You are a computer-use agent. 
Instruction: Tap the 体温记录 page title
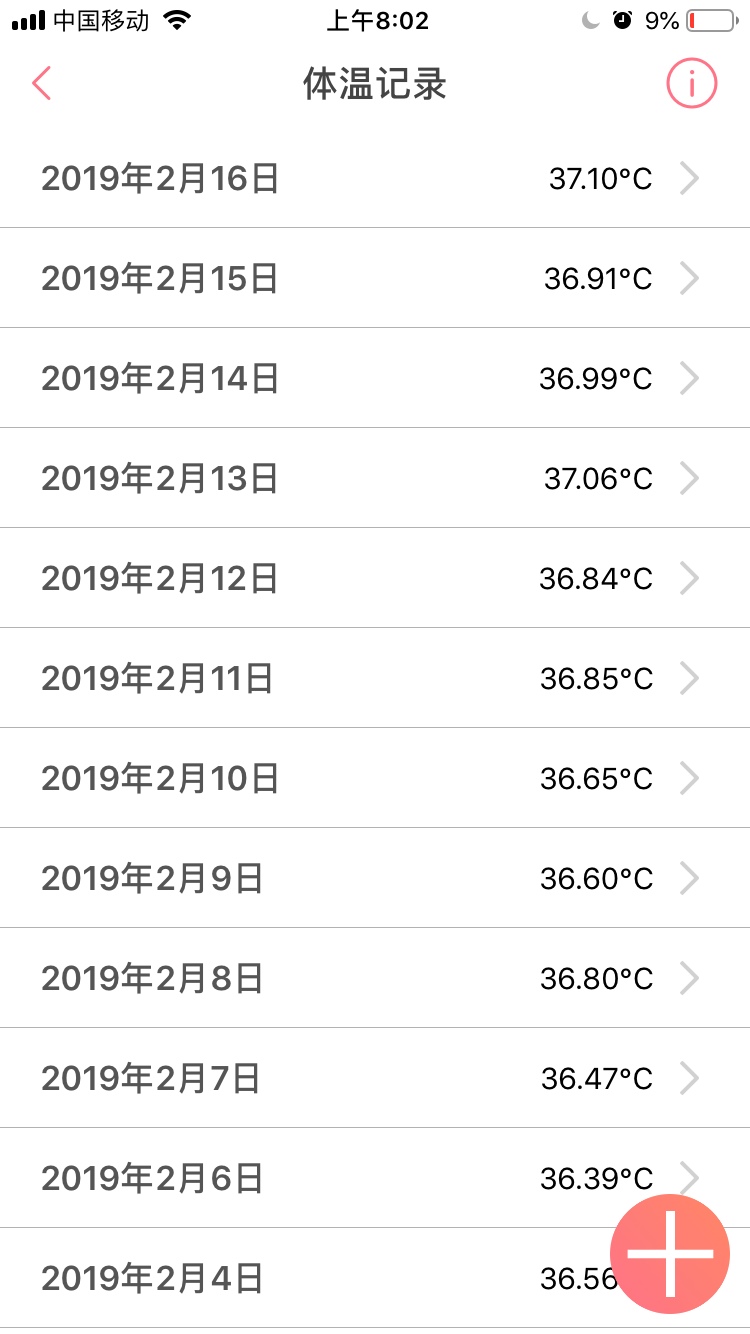pyautogui.click(x=374, y=85)
